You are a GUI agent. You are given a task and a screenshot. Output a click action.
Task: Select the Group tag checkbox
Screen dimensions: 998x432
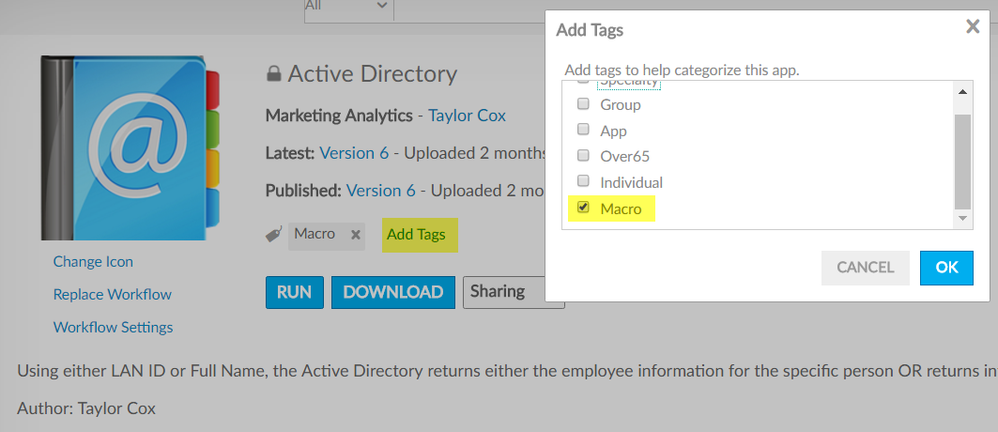584,104
